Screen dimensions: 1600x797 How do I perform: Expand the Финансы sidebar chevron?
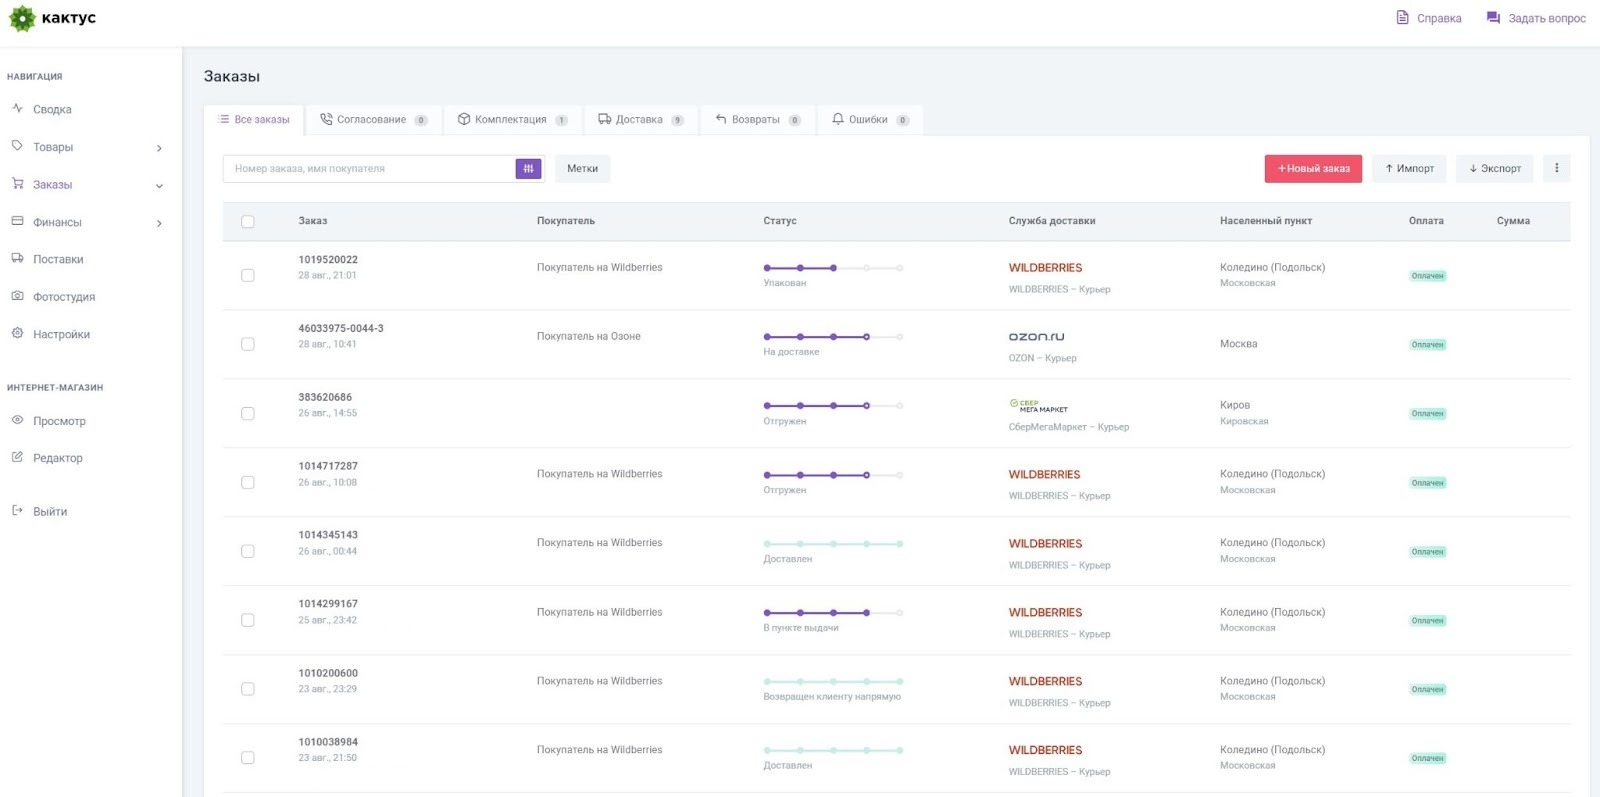[x=159, y=223]
